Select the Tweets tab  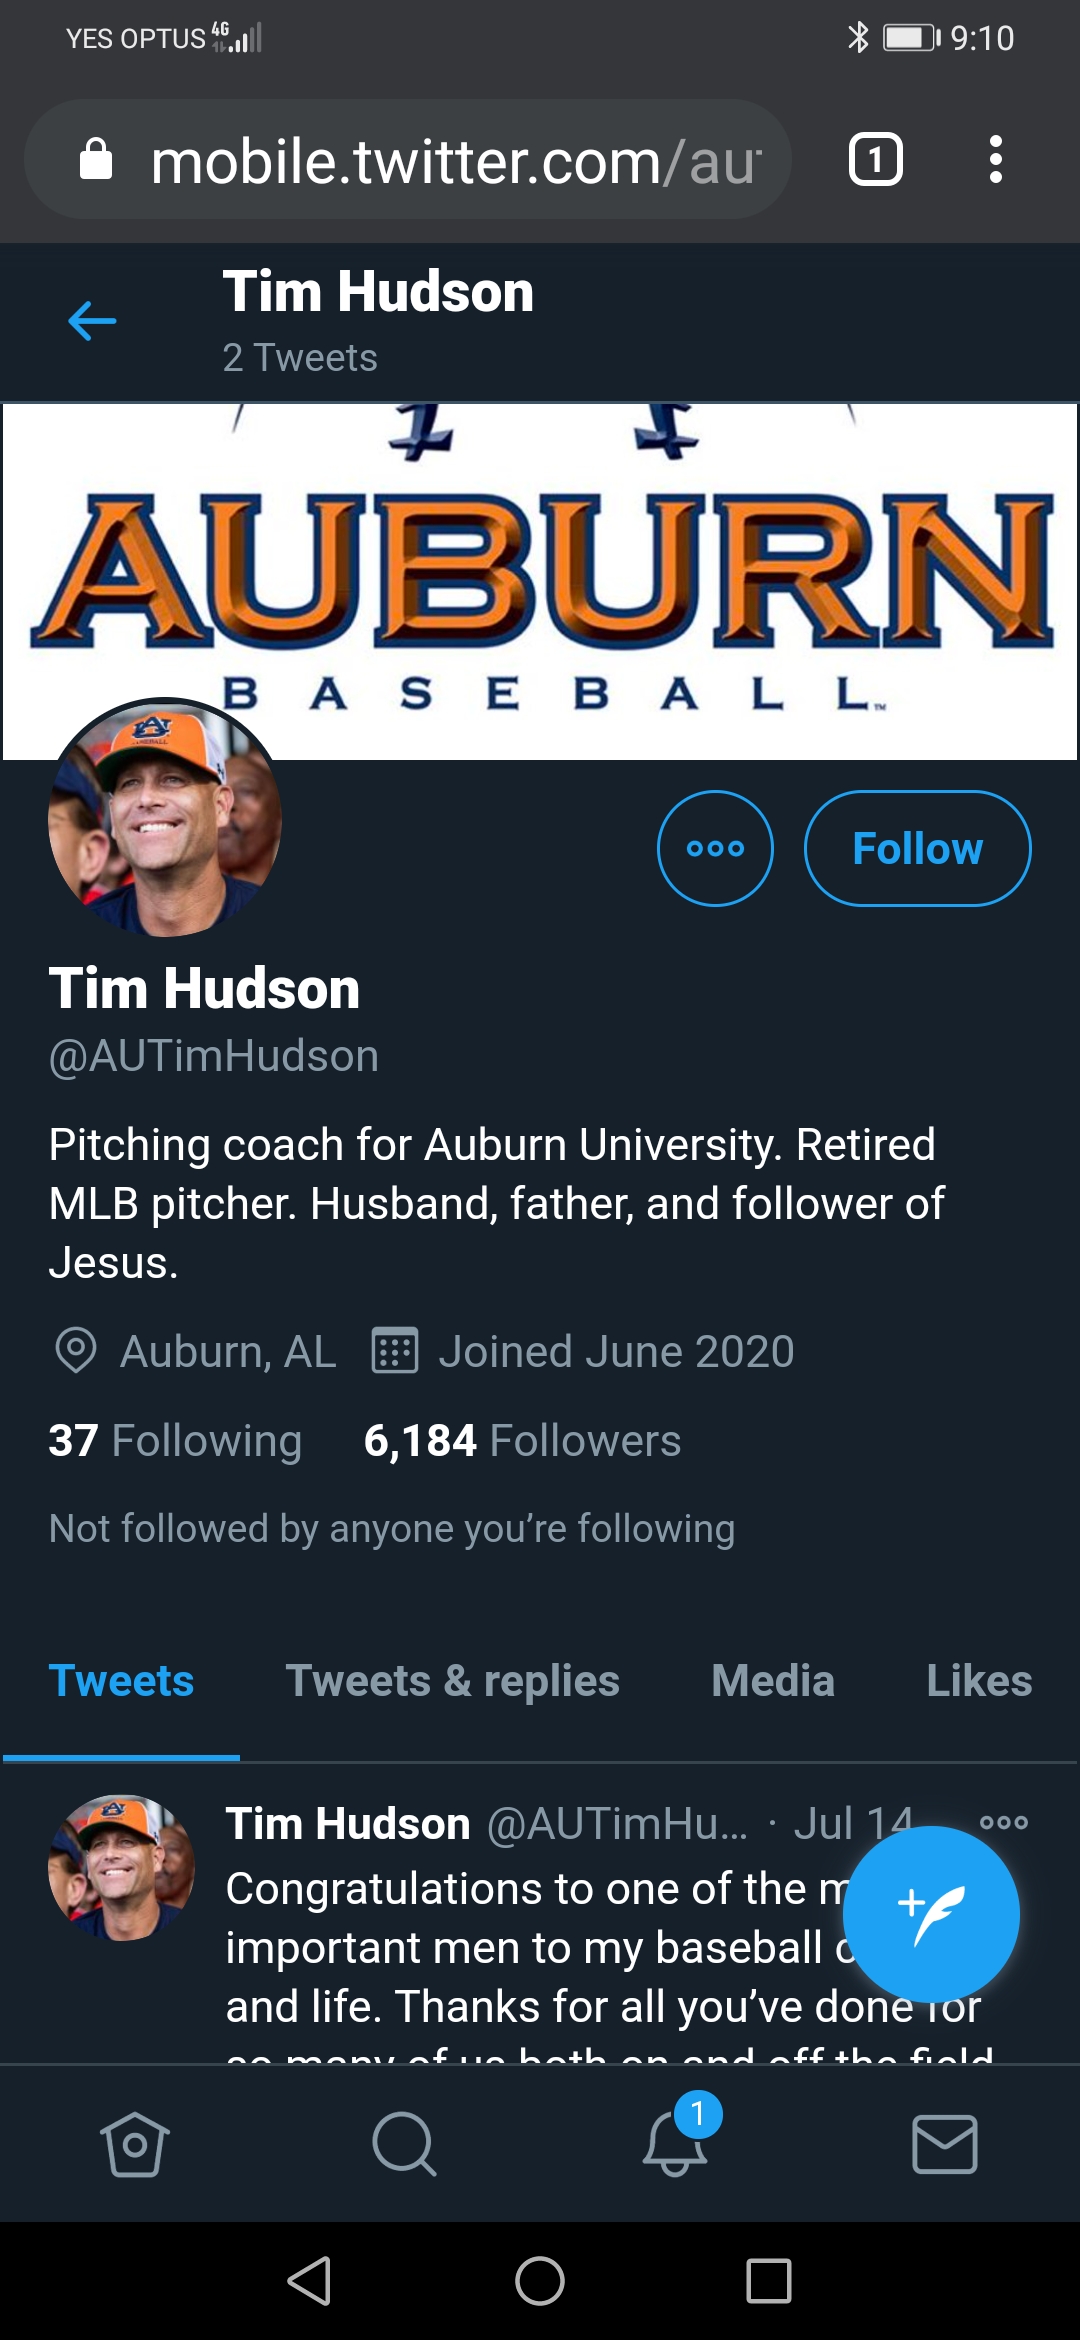[x=121, y=1681]
